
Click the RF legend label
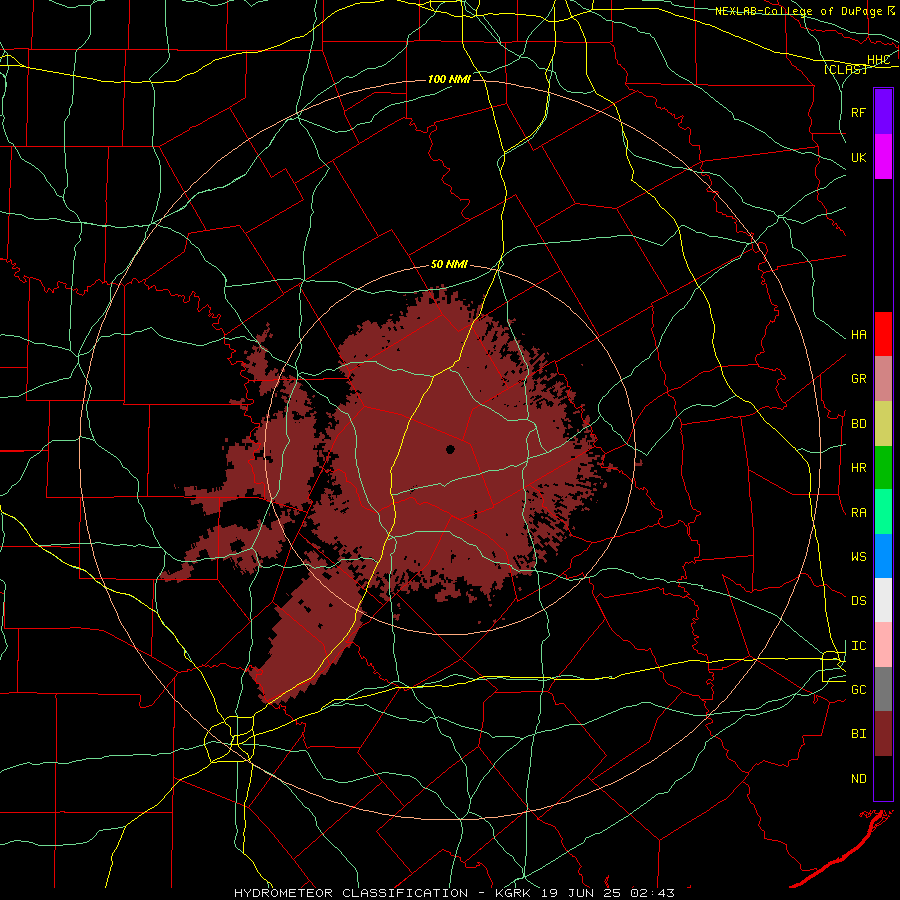[858, 112]
